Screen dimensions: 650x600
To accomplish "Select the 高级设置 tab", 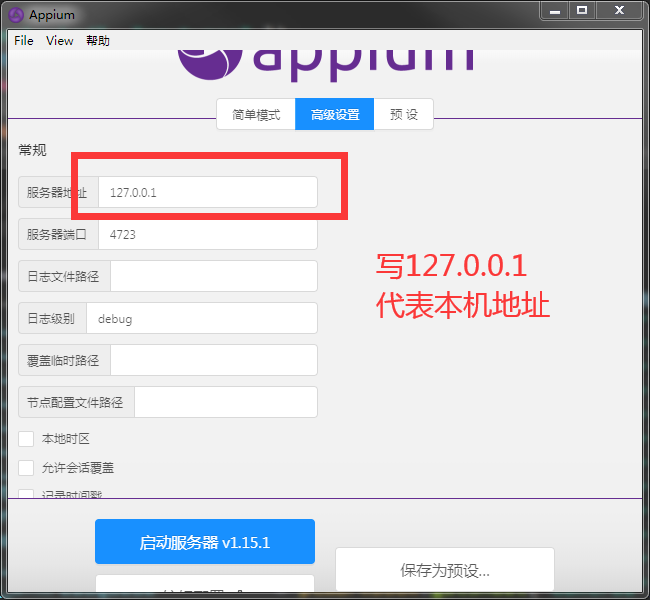I will point(335,114).
